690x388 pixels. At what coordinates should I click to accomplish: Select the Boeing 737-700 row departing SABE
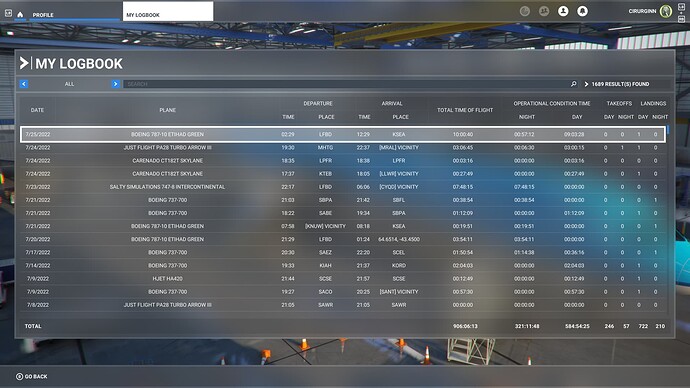tap(343, 213)
